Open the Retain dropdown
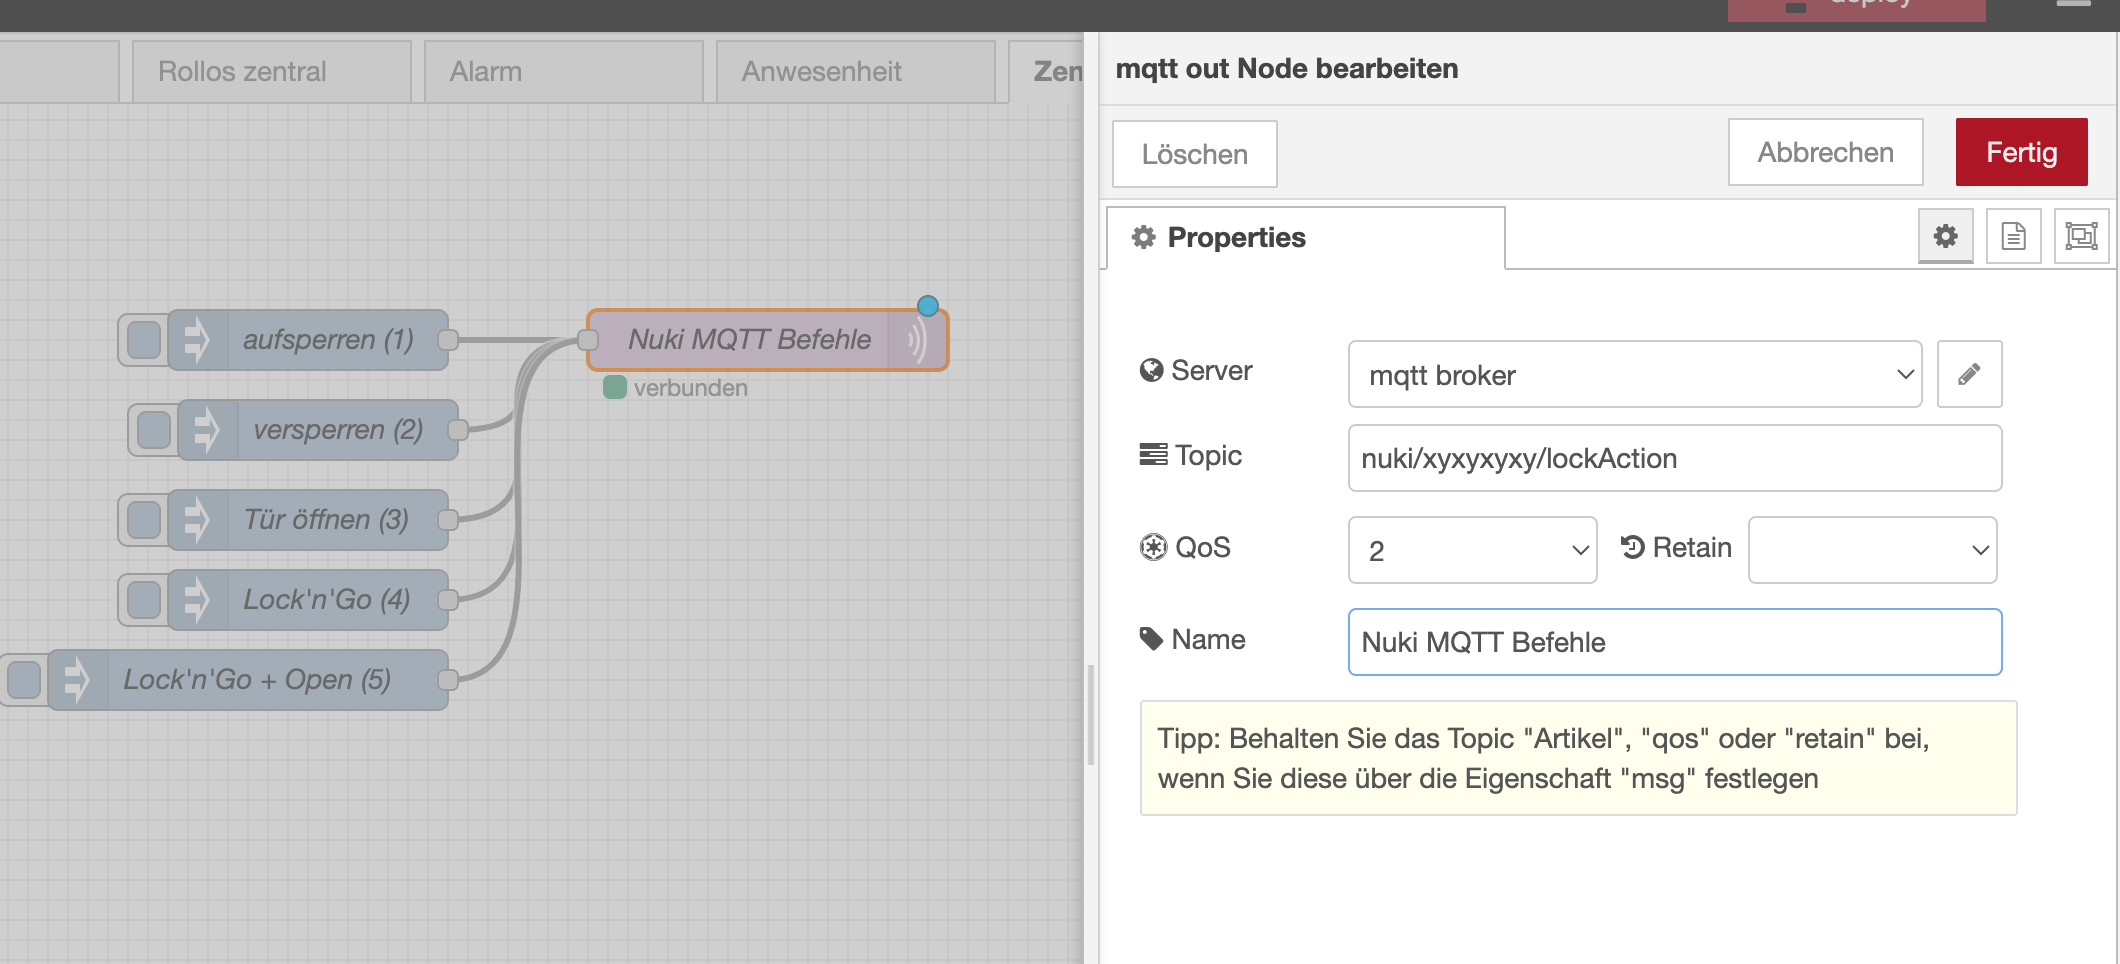This screenshot has height=964, width=2120. pyautogui.click(x=1872, y=550)
